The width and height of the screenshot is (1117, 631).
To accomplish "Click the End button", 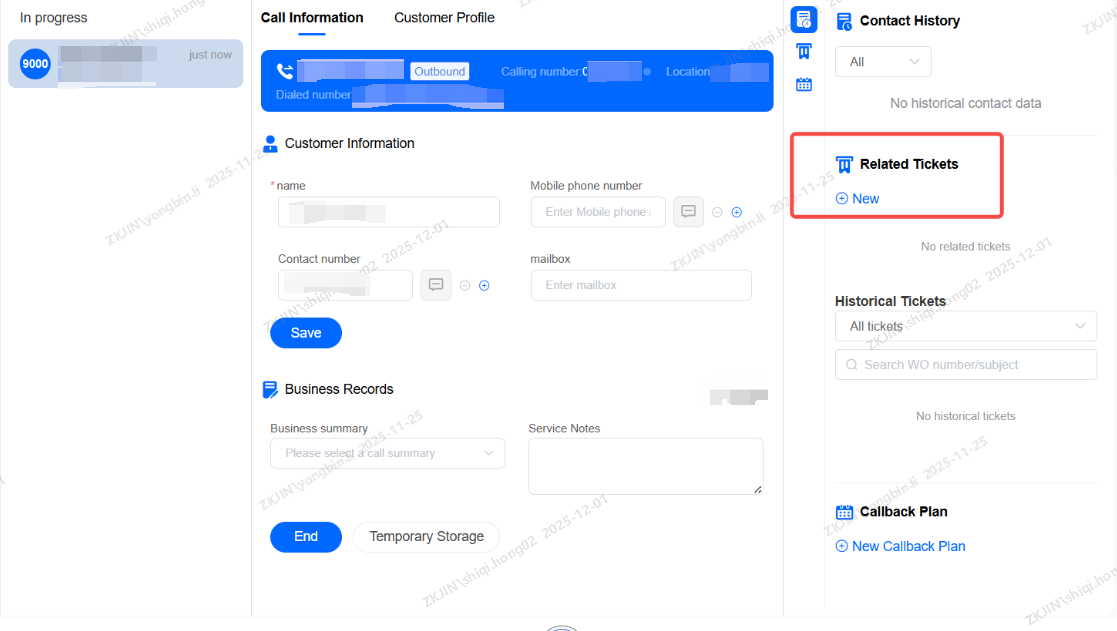I will (x=306, y=537).
